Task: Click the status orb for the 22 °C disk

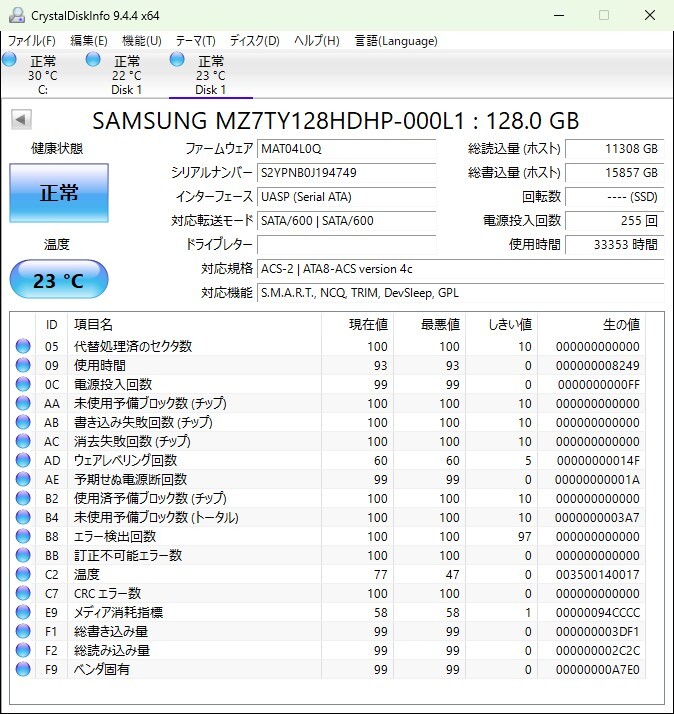Action: 93,59
